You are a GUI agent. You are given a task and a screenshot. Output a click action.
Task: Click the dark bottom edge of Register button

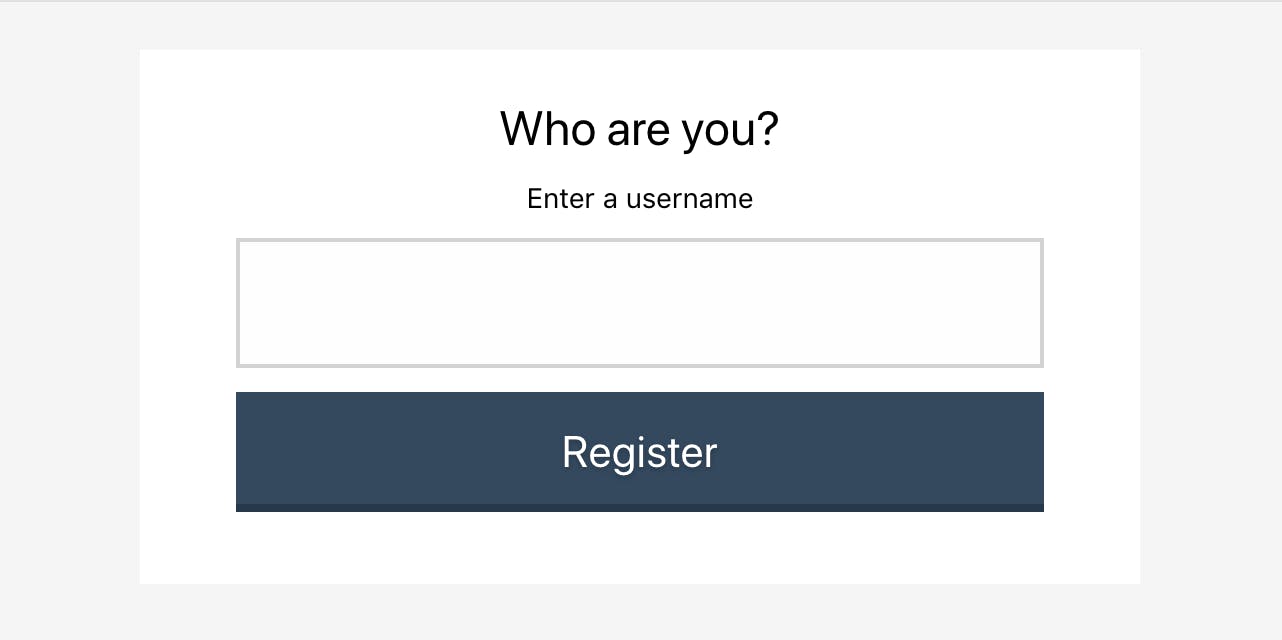640,508
